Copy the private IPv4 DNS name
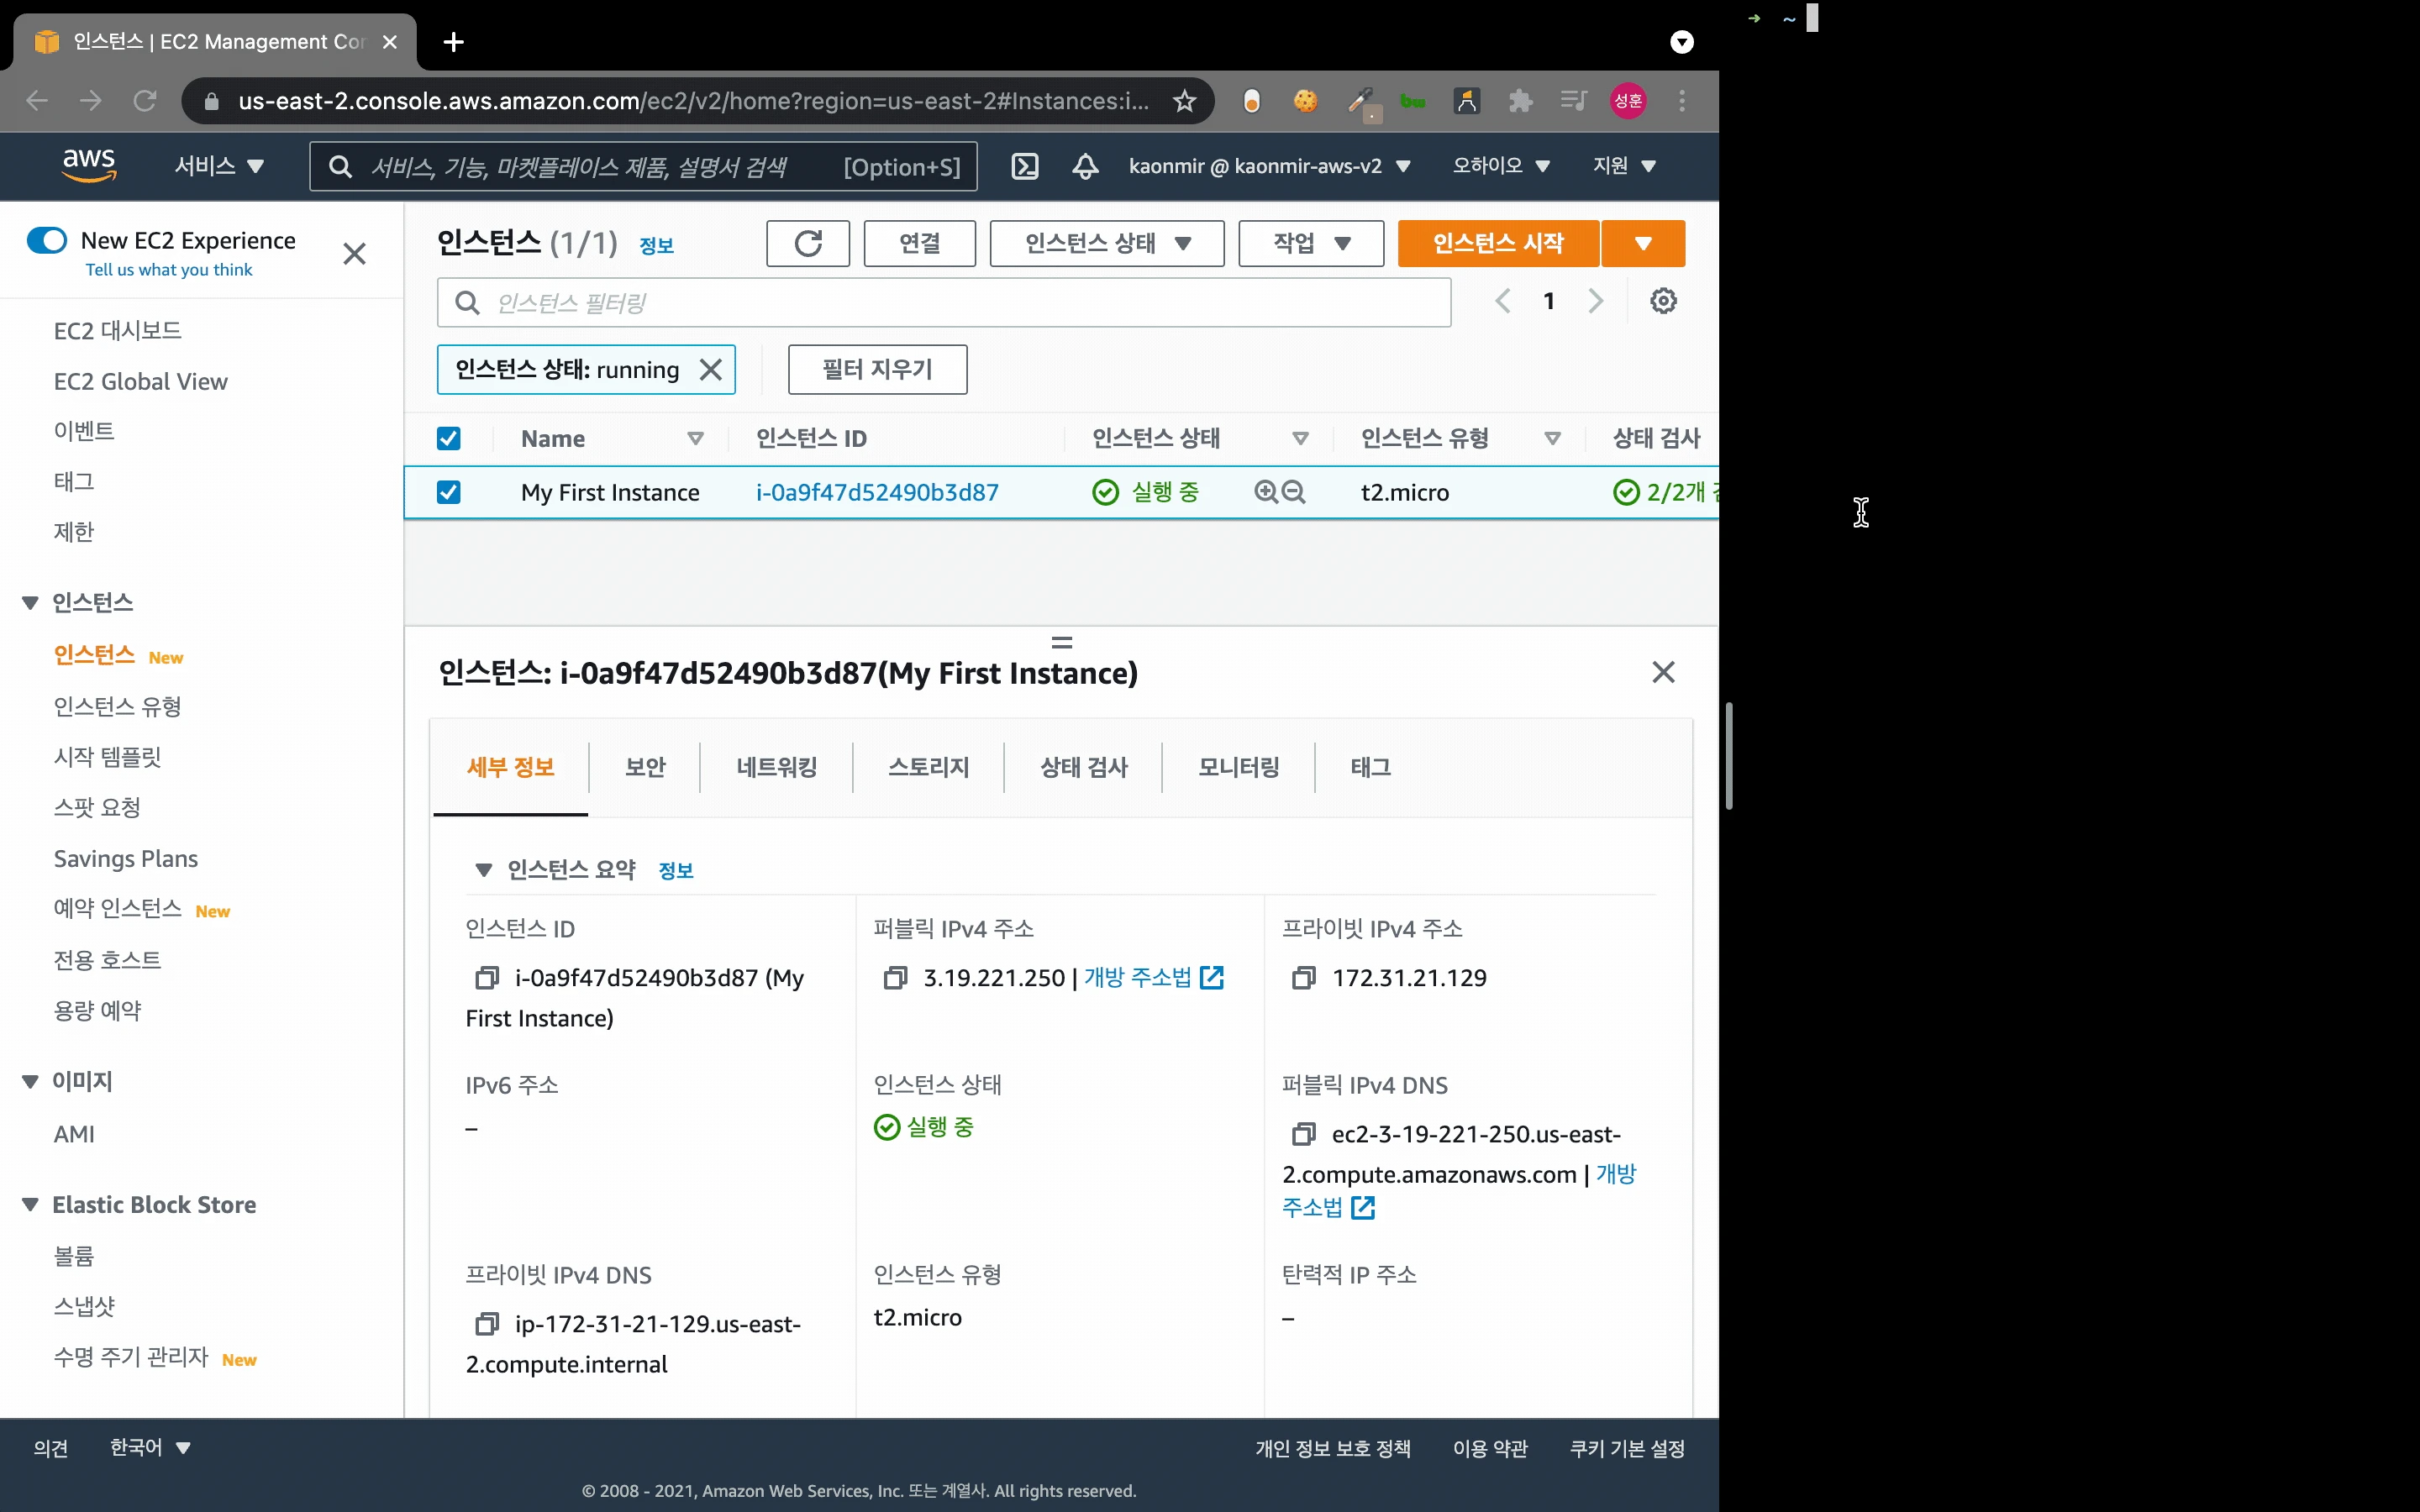Viewport: 2420px width, 1512px height. click(487, 1324)
